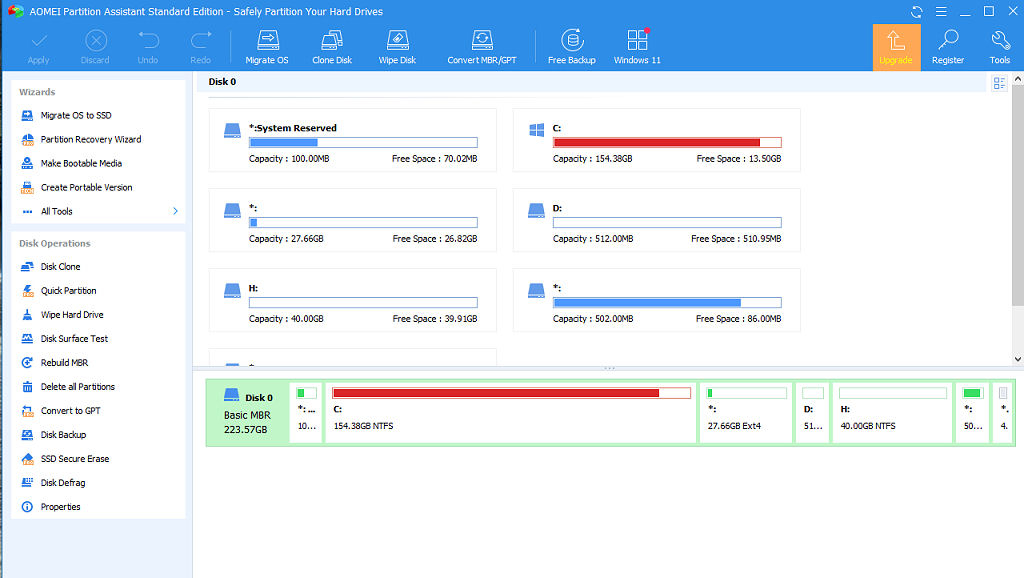Viewport: 1024px width, 578px height.
Task: Click the scroll down arrow of partition list
Action: (x=1017, y=359)
